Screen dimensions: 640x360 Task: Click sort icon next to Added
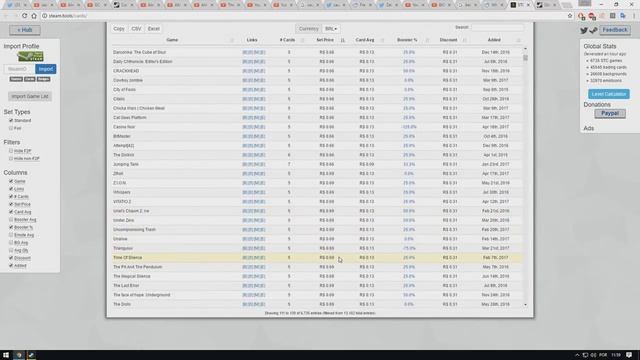518,40
